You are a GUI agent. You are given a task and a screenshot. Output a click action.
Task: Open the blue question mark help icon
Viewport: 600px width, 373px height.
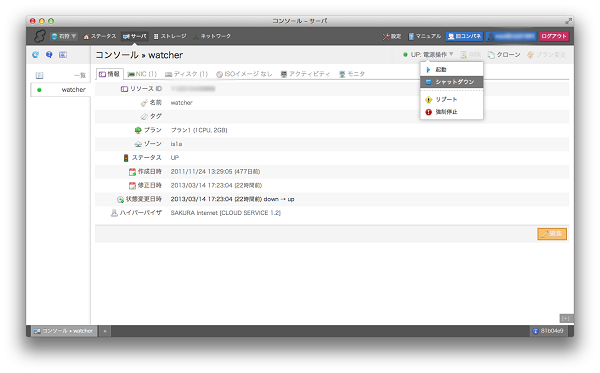click(x=49, y=55)
